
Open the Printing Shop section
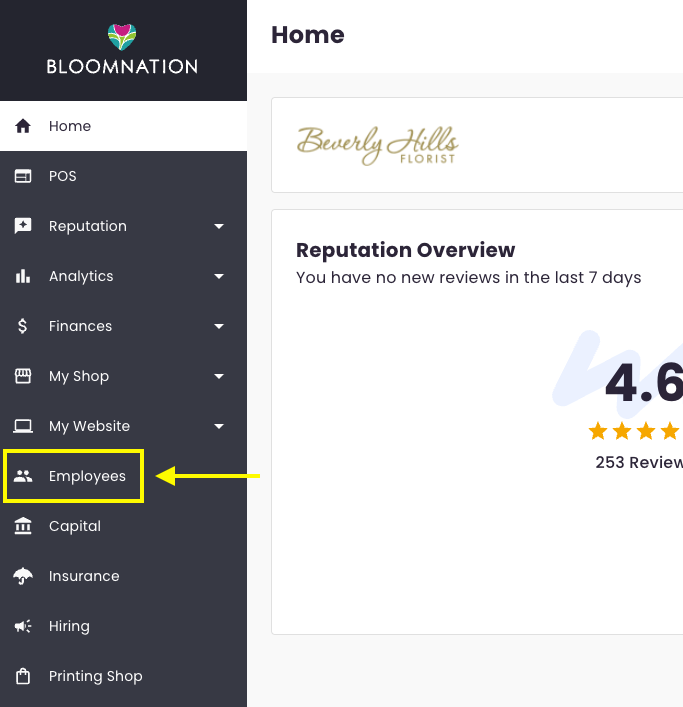124,676
